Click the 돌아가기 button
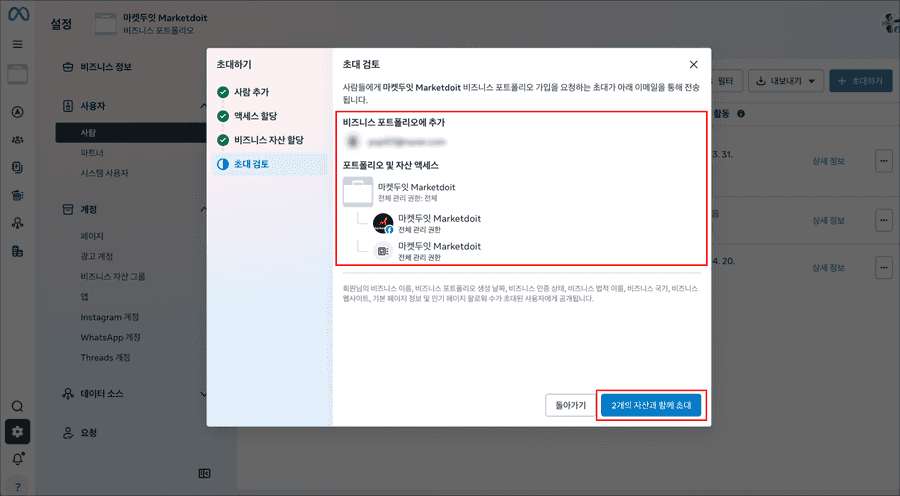900x496 pixels. pos(570,405)
